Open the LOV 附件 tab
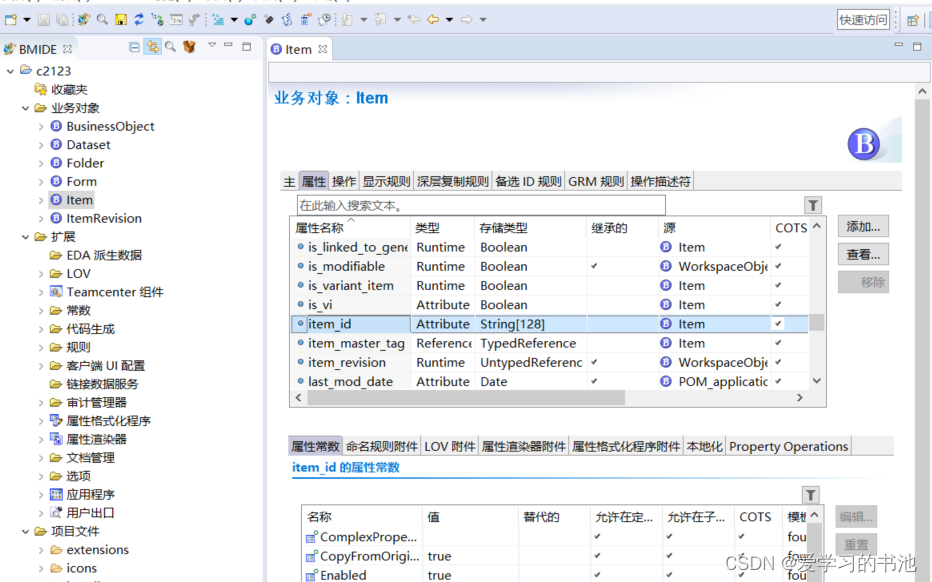 pos(449,446)
